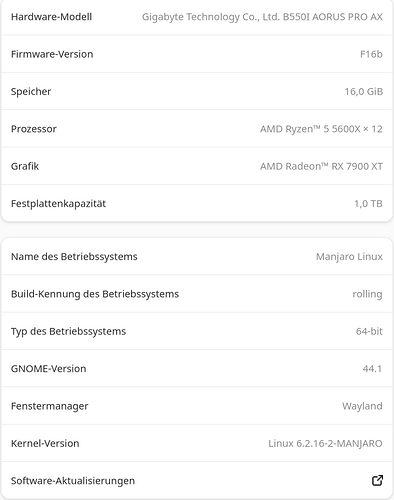
Task: Select the Speicher row label
Action: click(31, 92)
